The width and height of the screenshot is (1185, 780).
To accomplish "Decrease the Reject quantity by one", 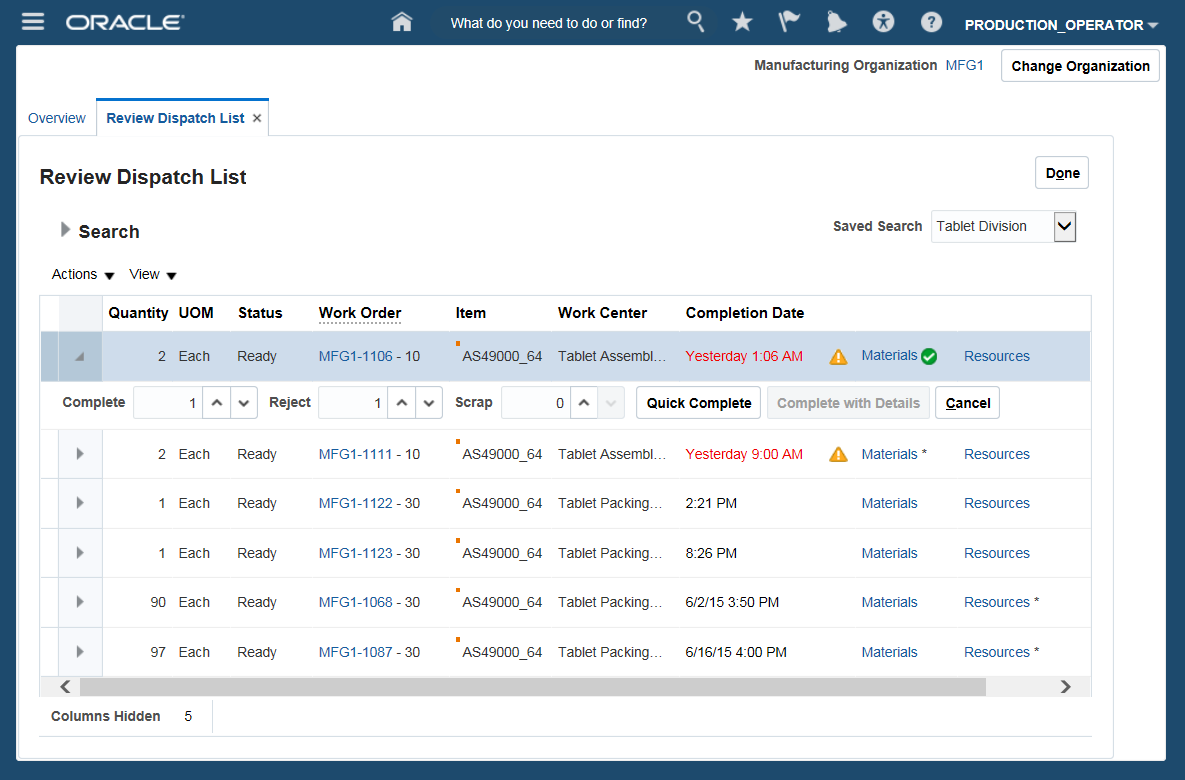I will [x=429, y=403].
